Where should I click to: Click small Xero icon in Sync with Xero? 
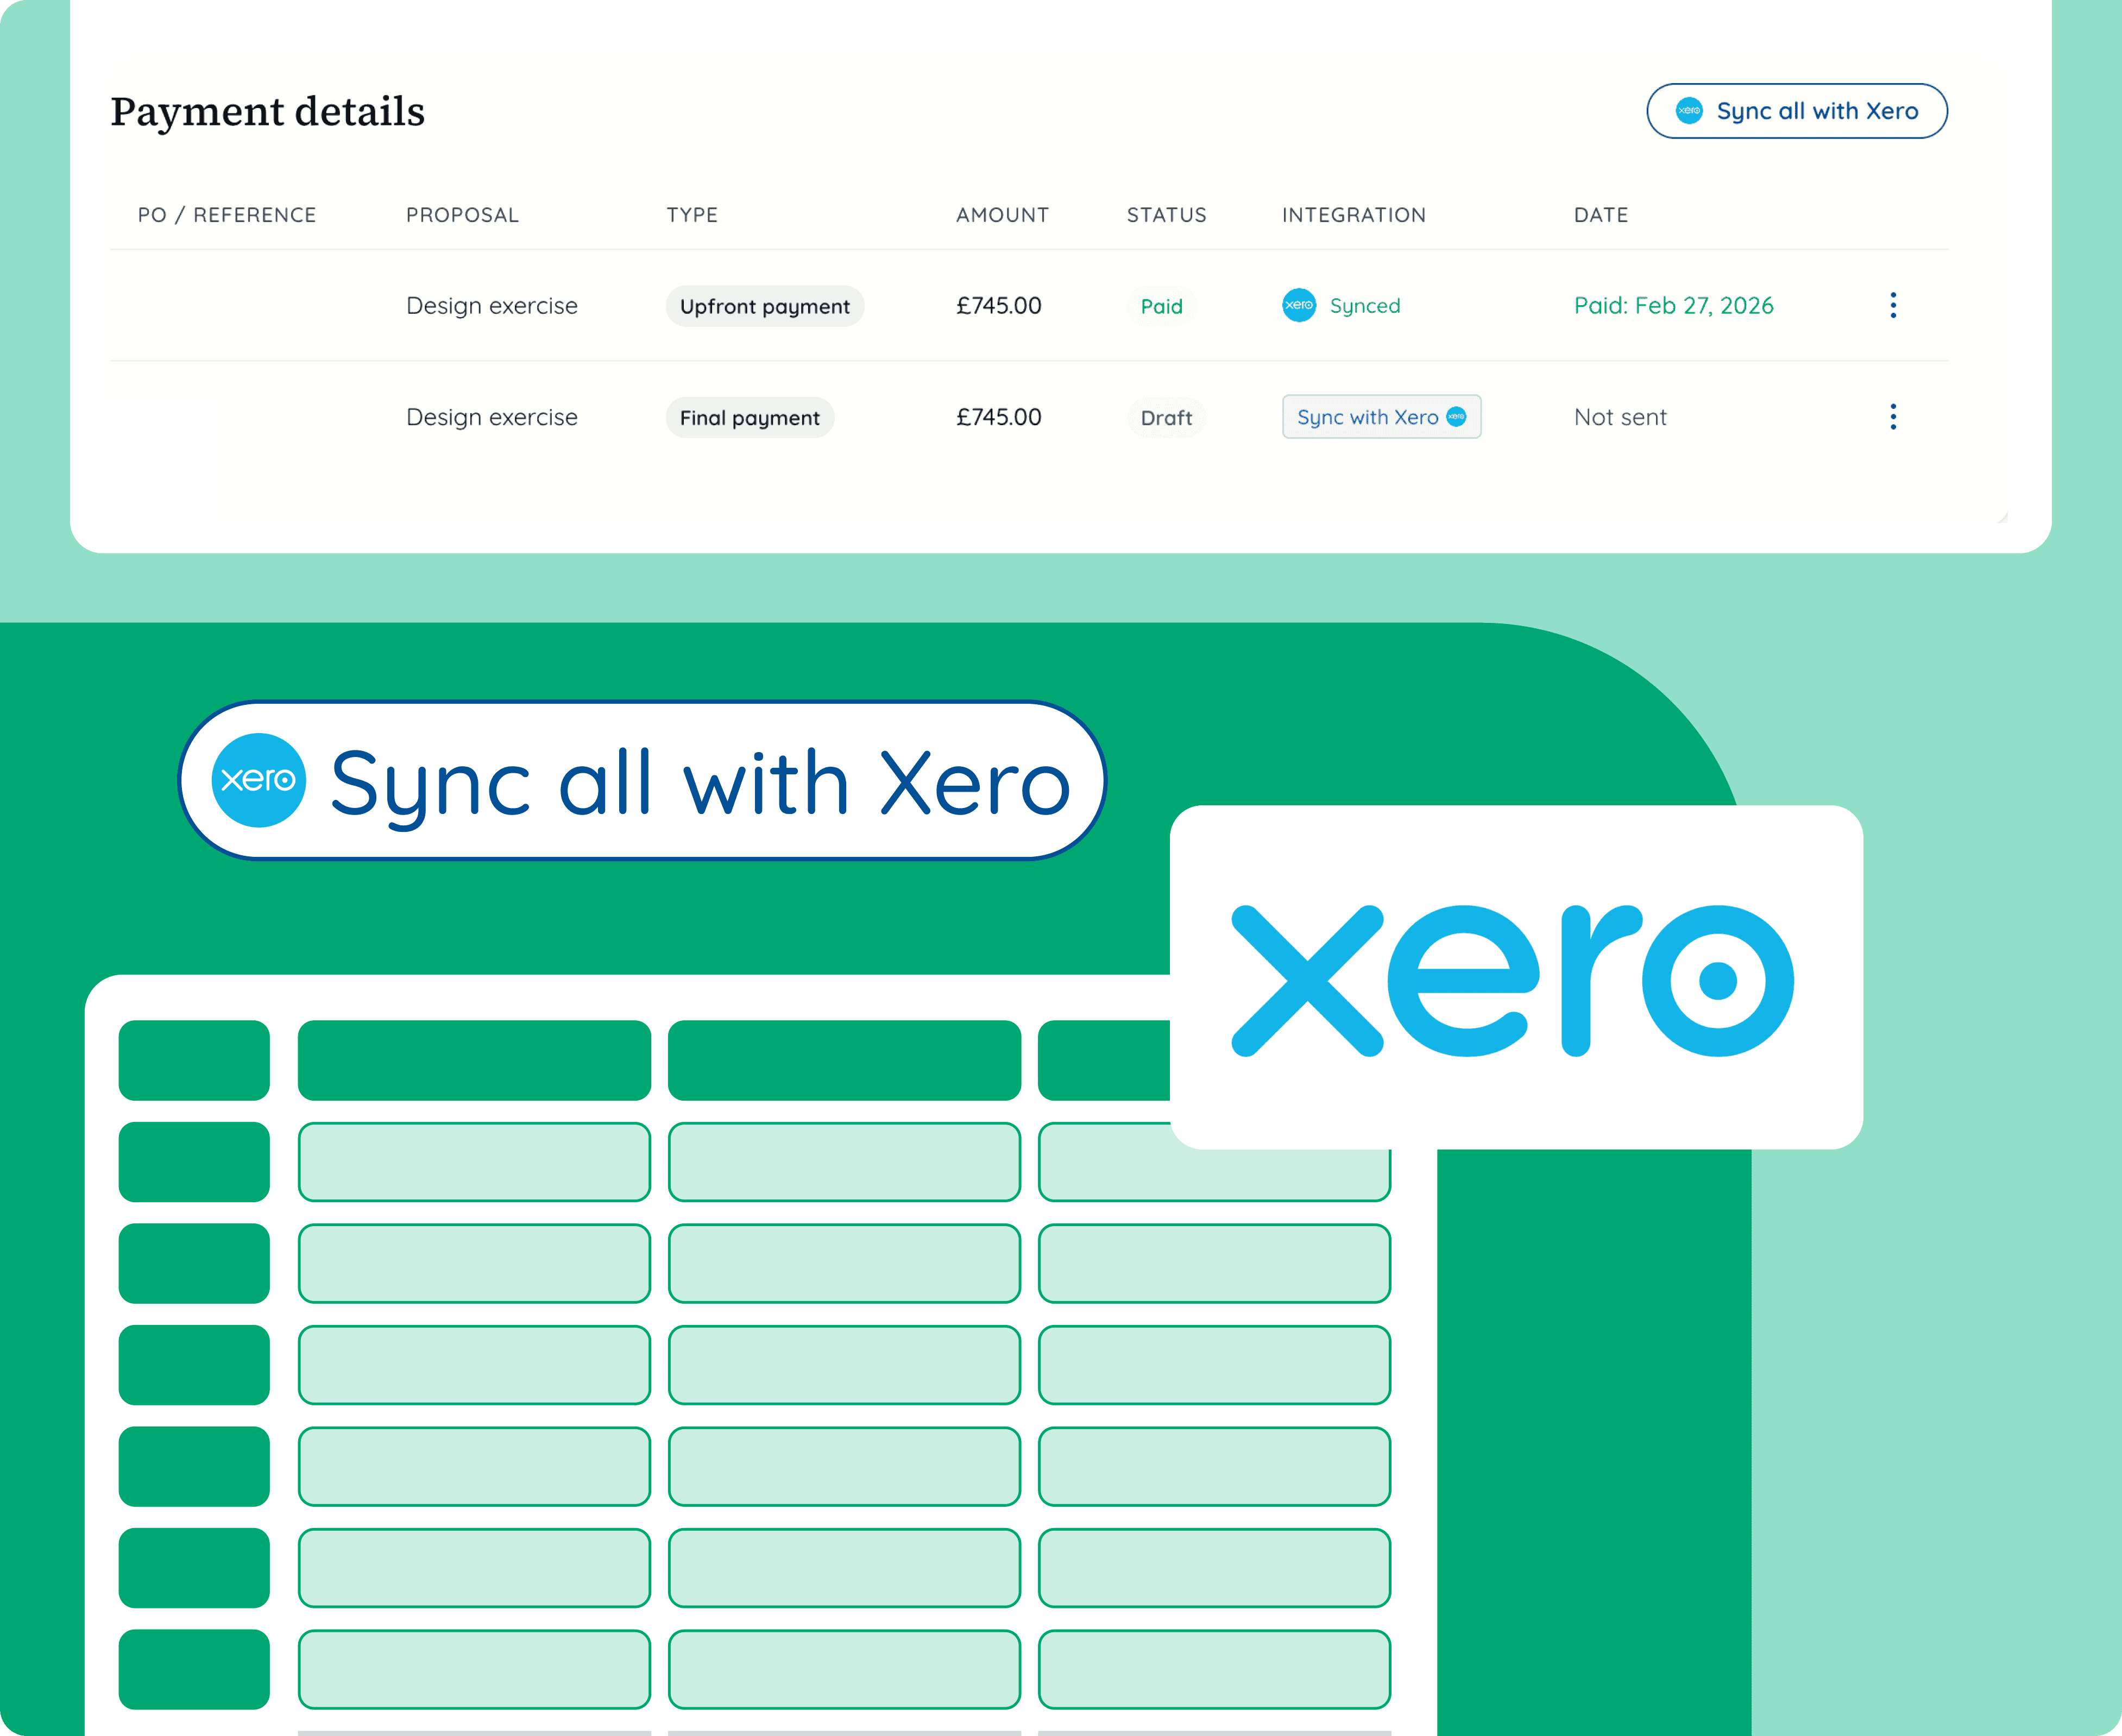pos(1457,417)
